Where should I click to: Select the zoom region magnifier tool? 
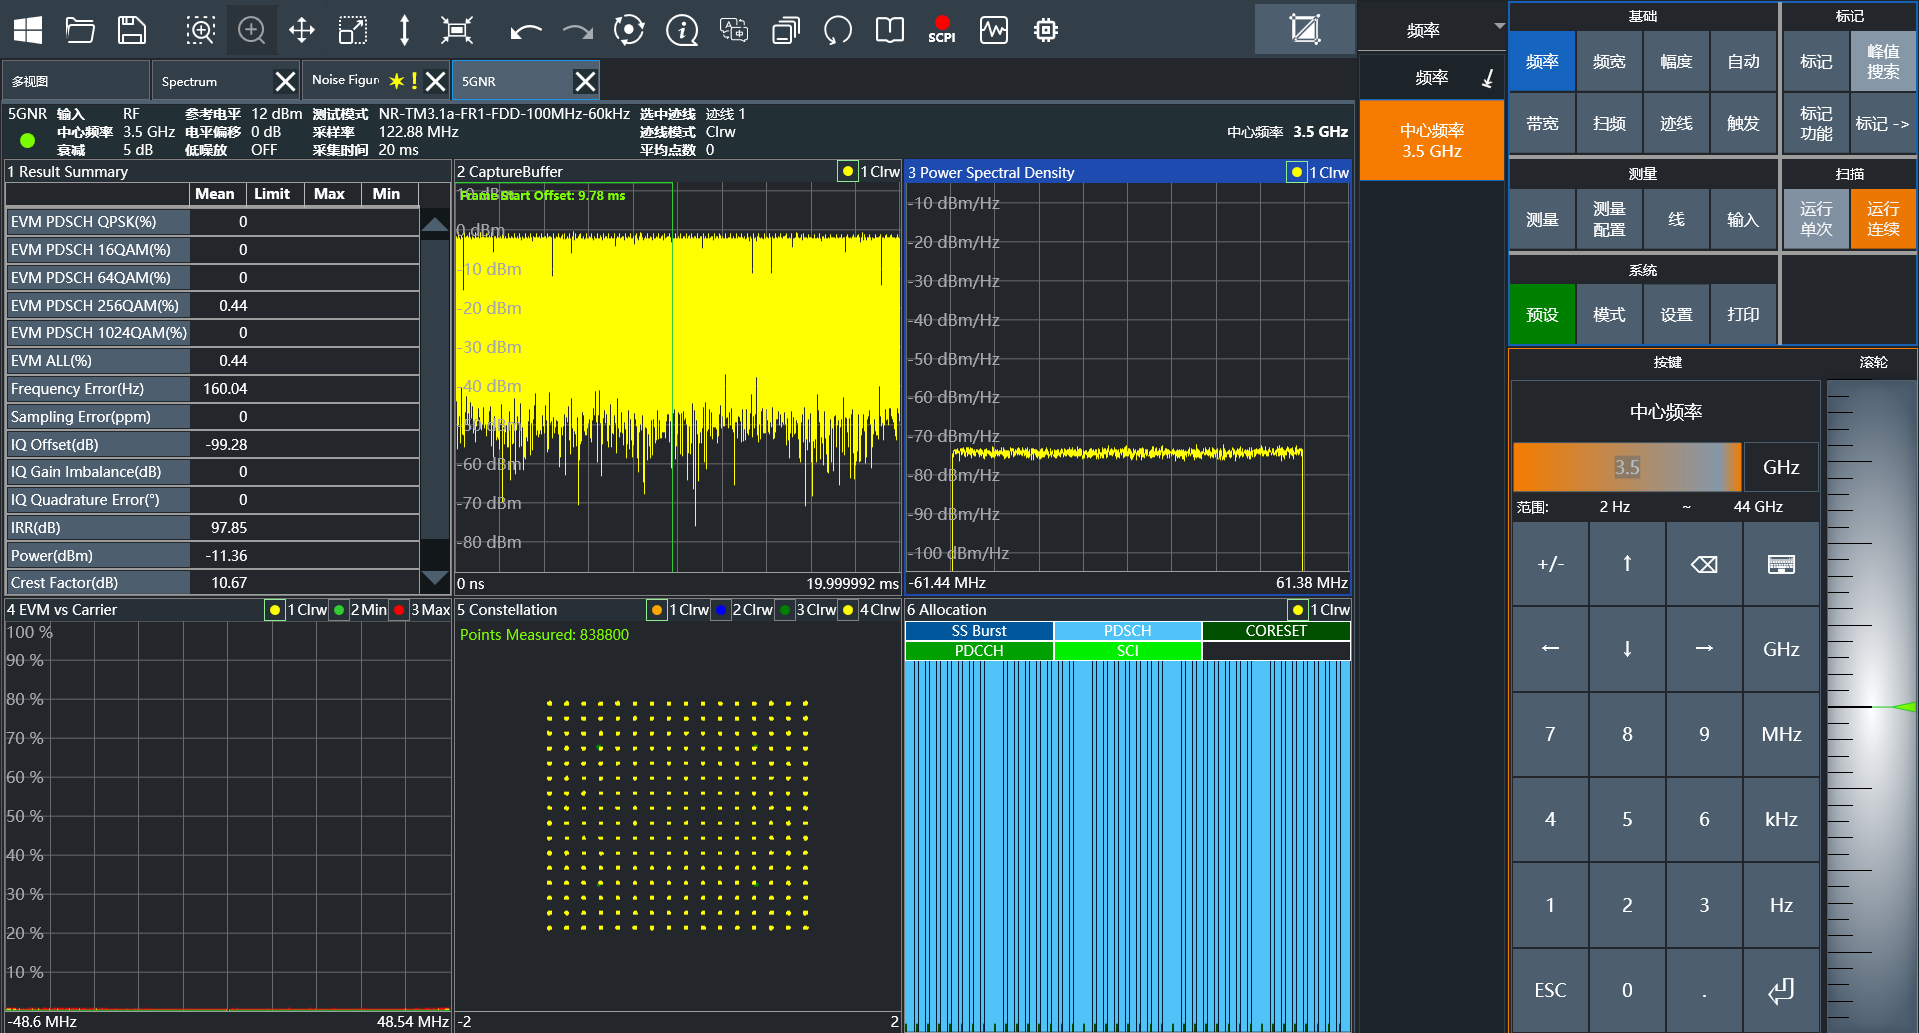coord(201,30)
